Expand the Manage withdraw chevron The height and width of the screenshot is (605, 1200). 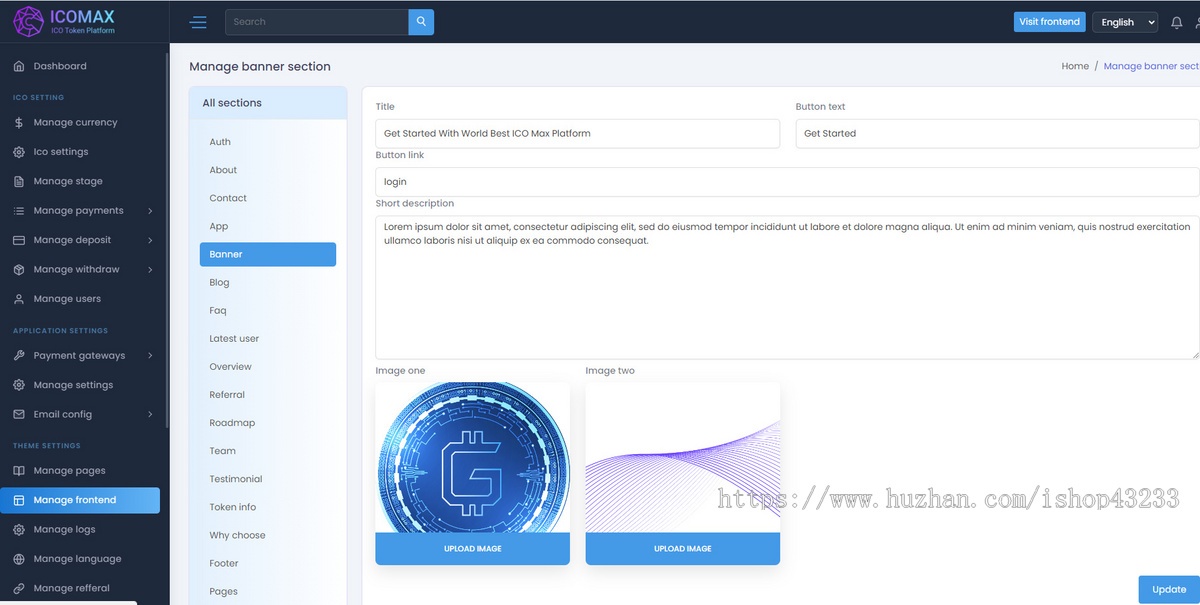tap(150, 270)
